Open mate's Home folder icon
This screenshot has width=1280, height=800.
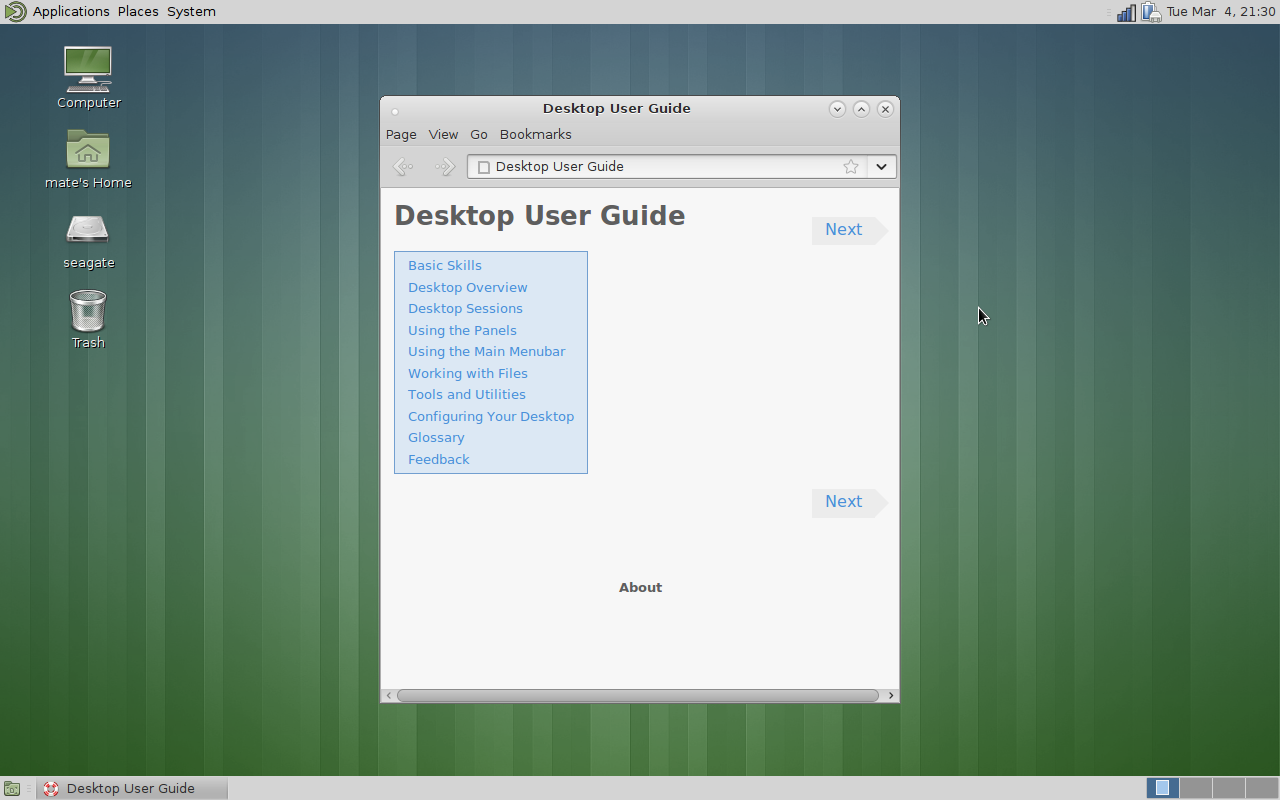tap(88, 150)
